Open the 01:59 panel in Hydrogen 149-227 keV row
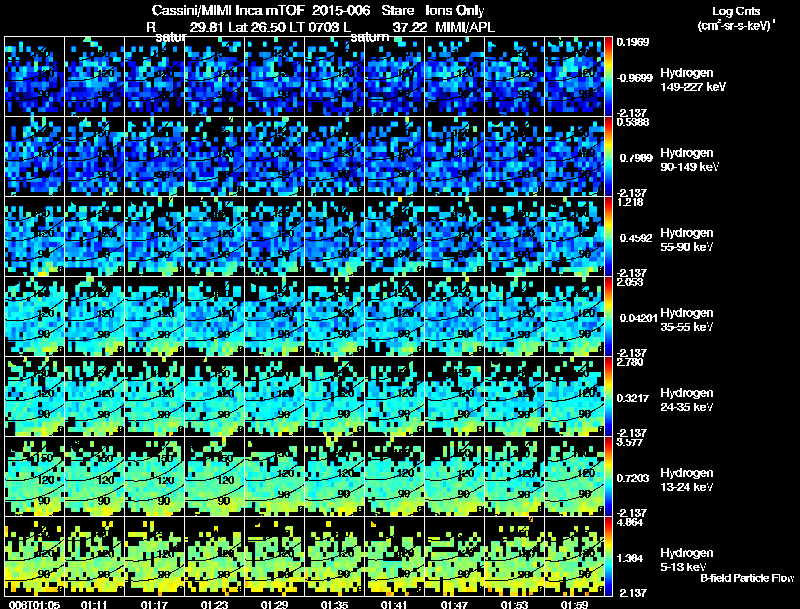The height and width of the screenshot is (609, 800). click(x=574, y=76)
